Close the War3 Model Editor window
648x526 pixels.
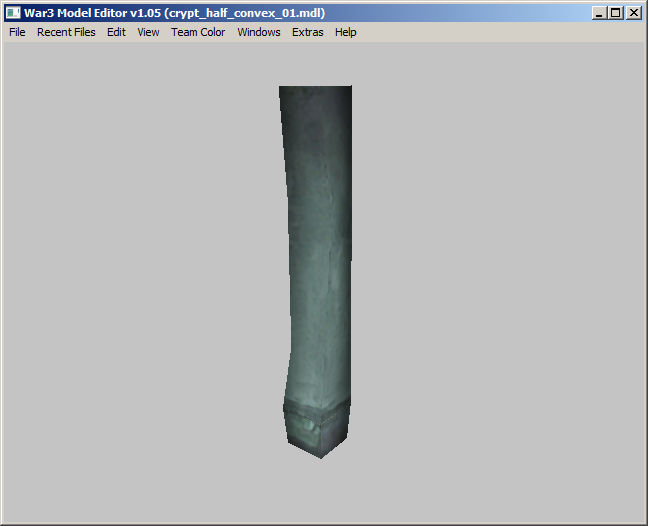tap(634, 13)
